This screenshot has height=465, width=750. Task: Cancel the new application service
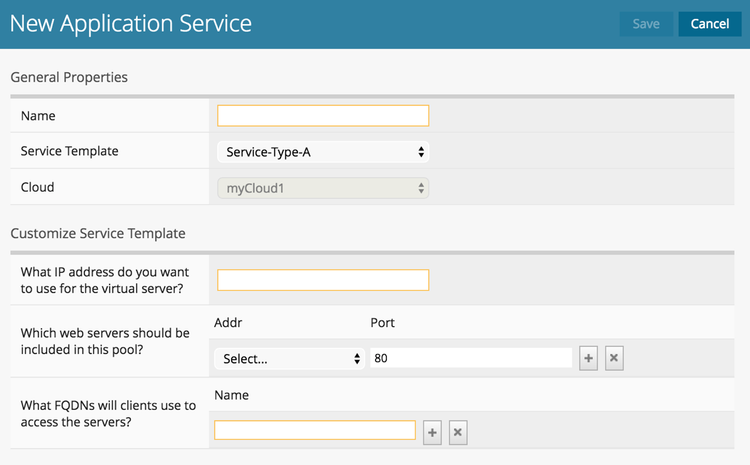point(710,24)
